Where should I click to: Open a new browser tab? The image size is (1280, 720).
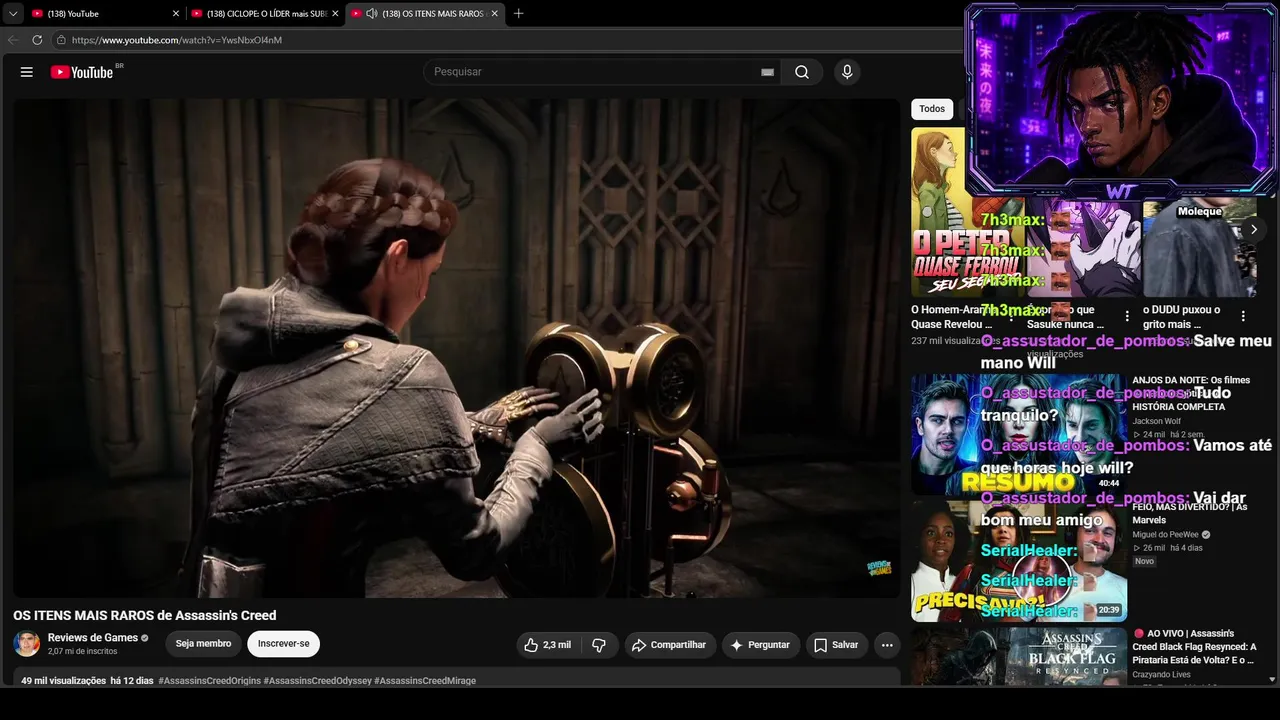pos(518,14)
